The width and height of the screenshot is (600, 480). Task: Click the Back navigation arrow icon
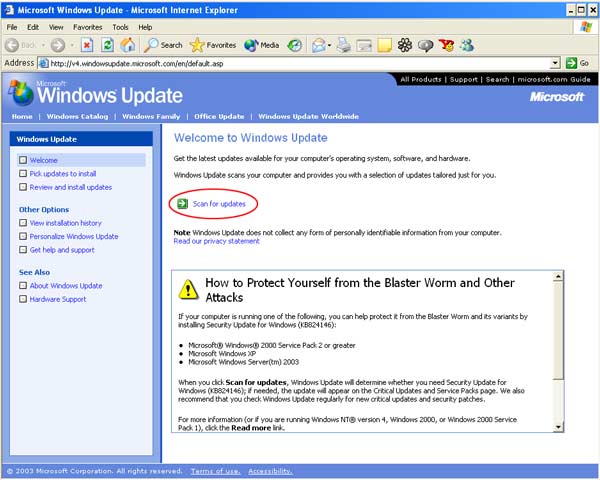[12, 45]
